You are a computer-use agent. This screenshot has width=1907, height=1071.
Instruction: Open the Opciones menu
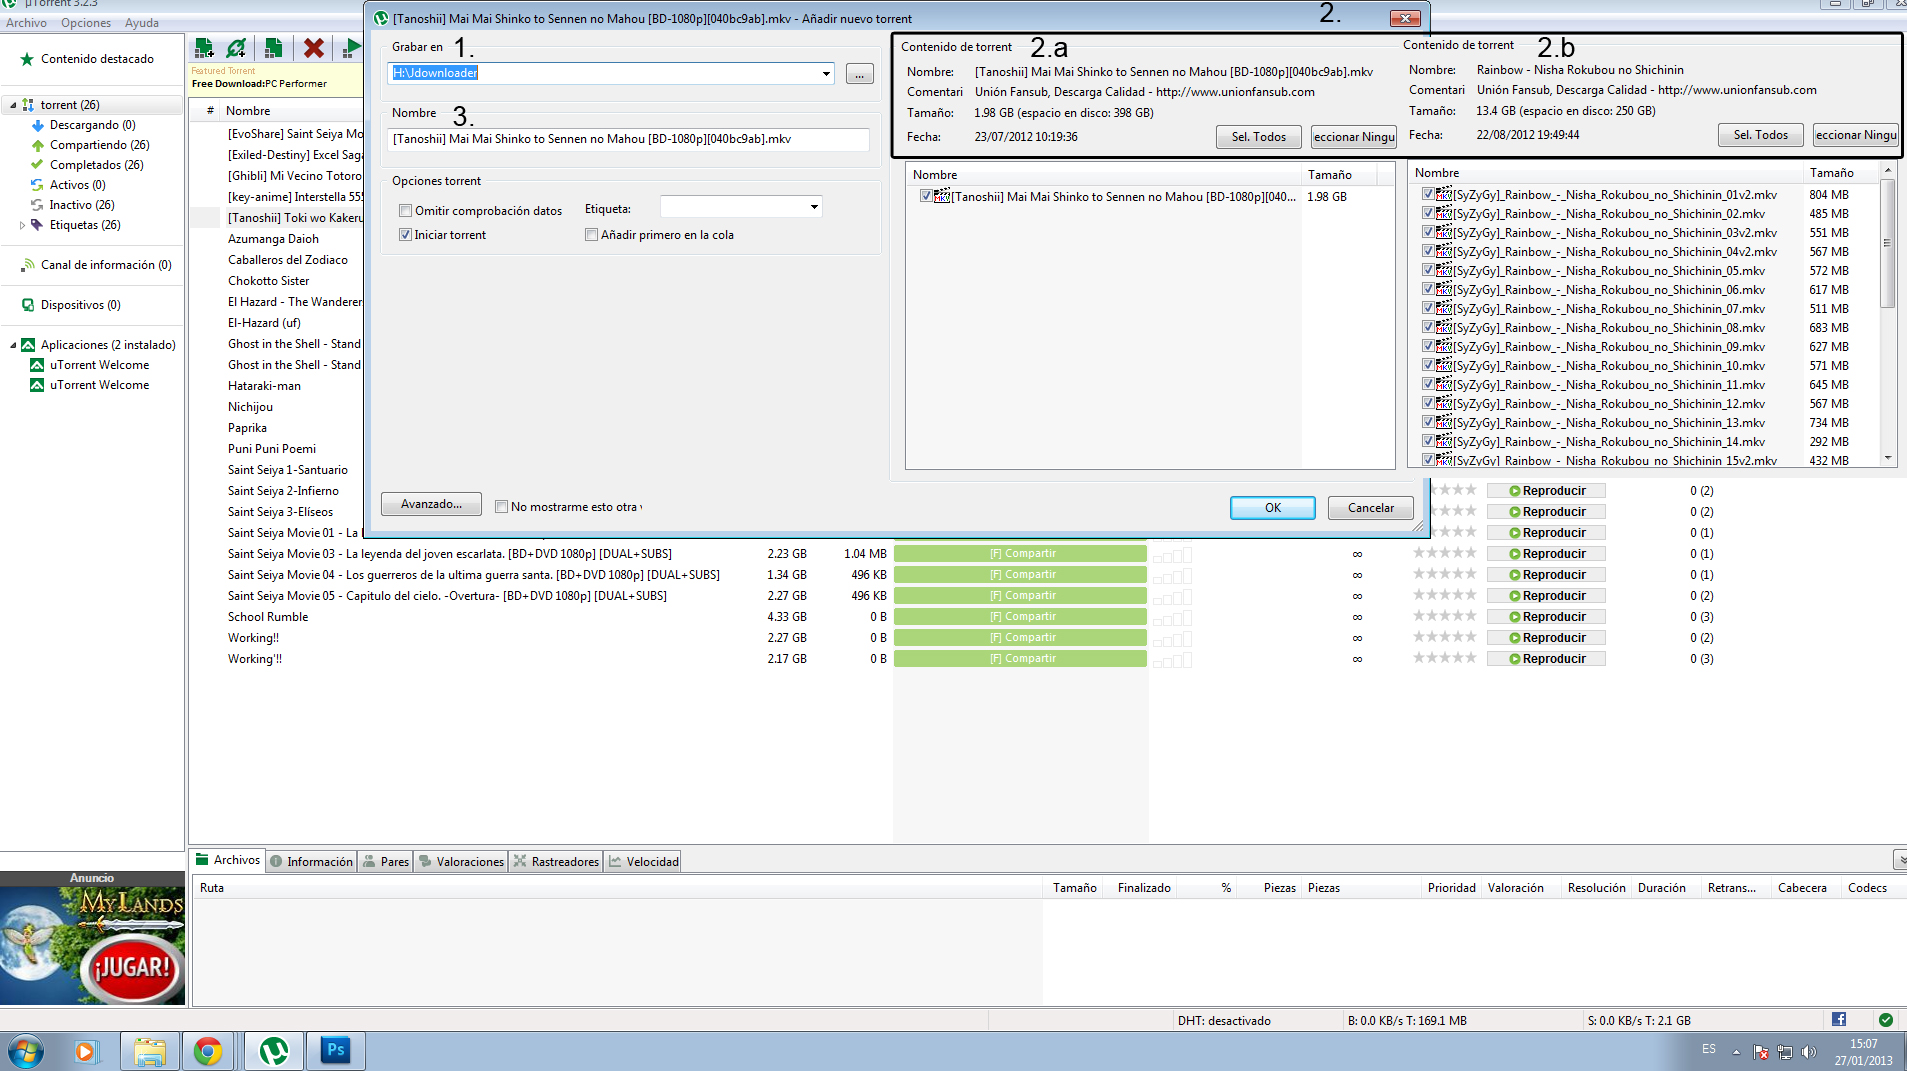pos(86,22)
